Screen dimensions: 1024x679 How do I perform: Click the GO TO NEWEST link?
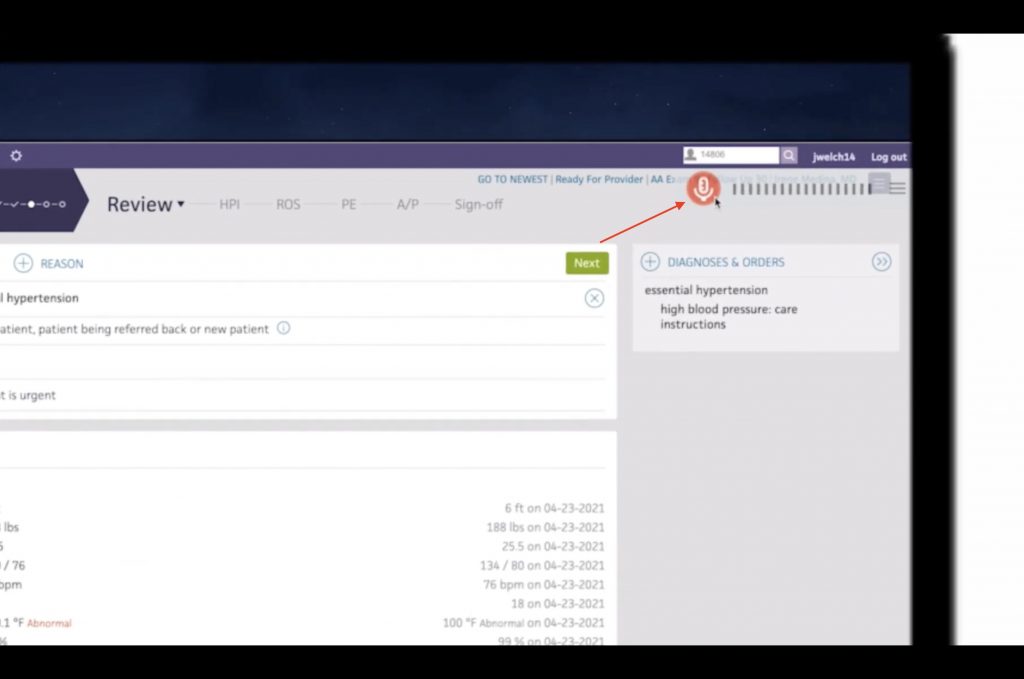512,179
